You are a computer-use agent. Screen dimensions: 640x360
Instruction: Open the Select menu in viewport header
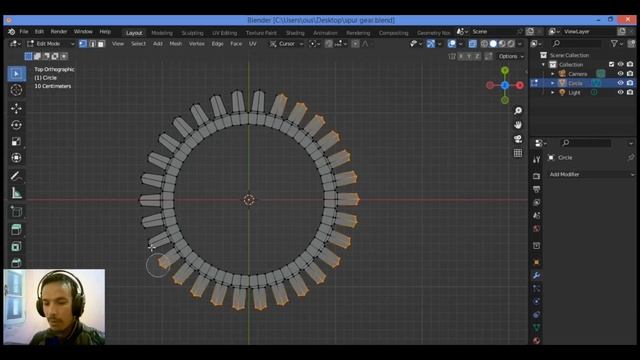click(138, 44)
